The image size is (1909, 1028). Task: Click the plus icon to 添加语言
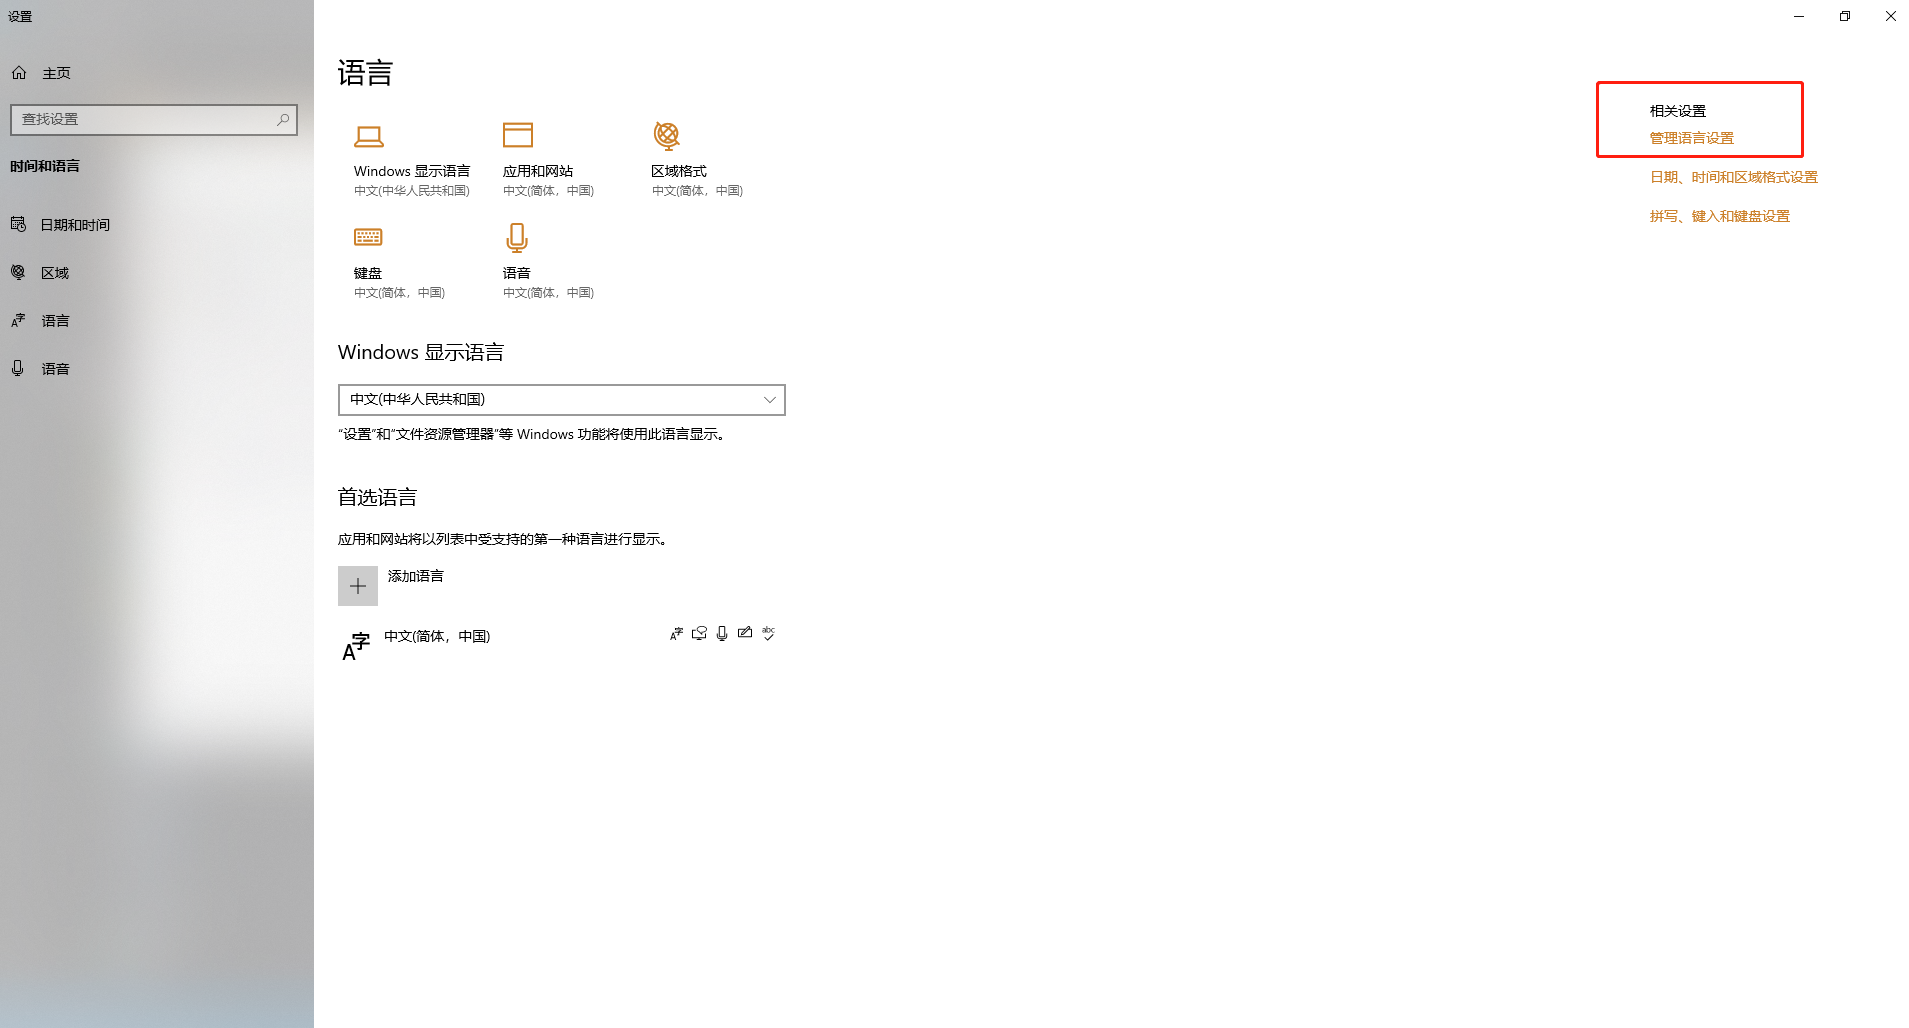click(358, 586)
